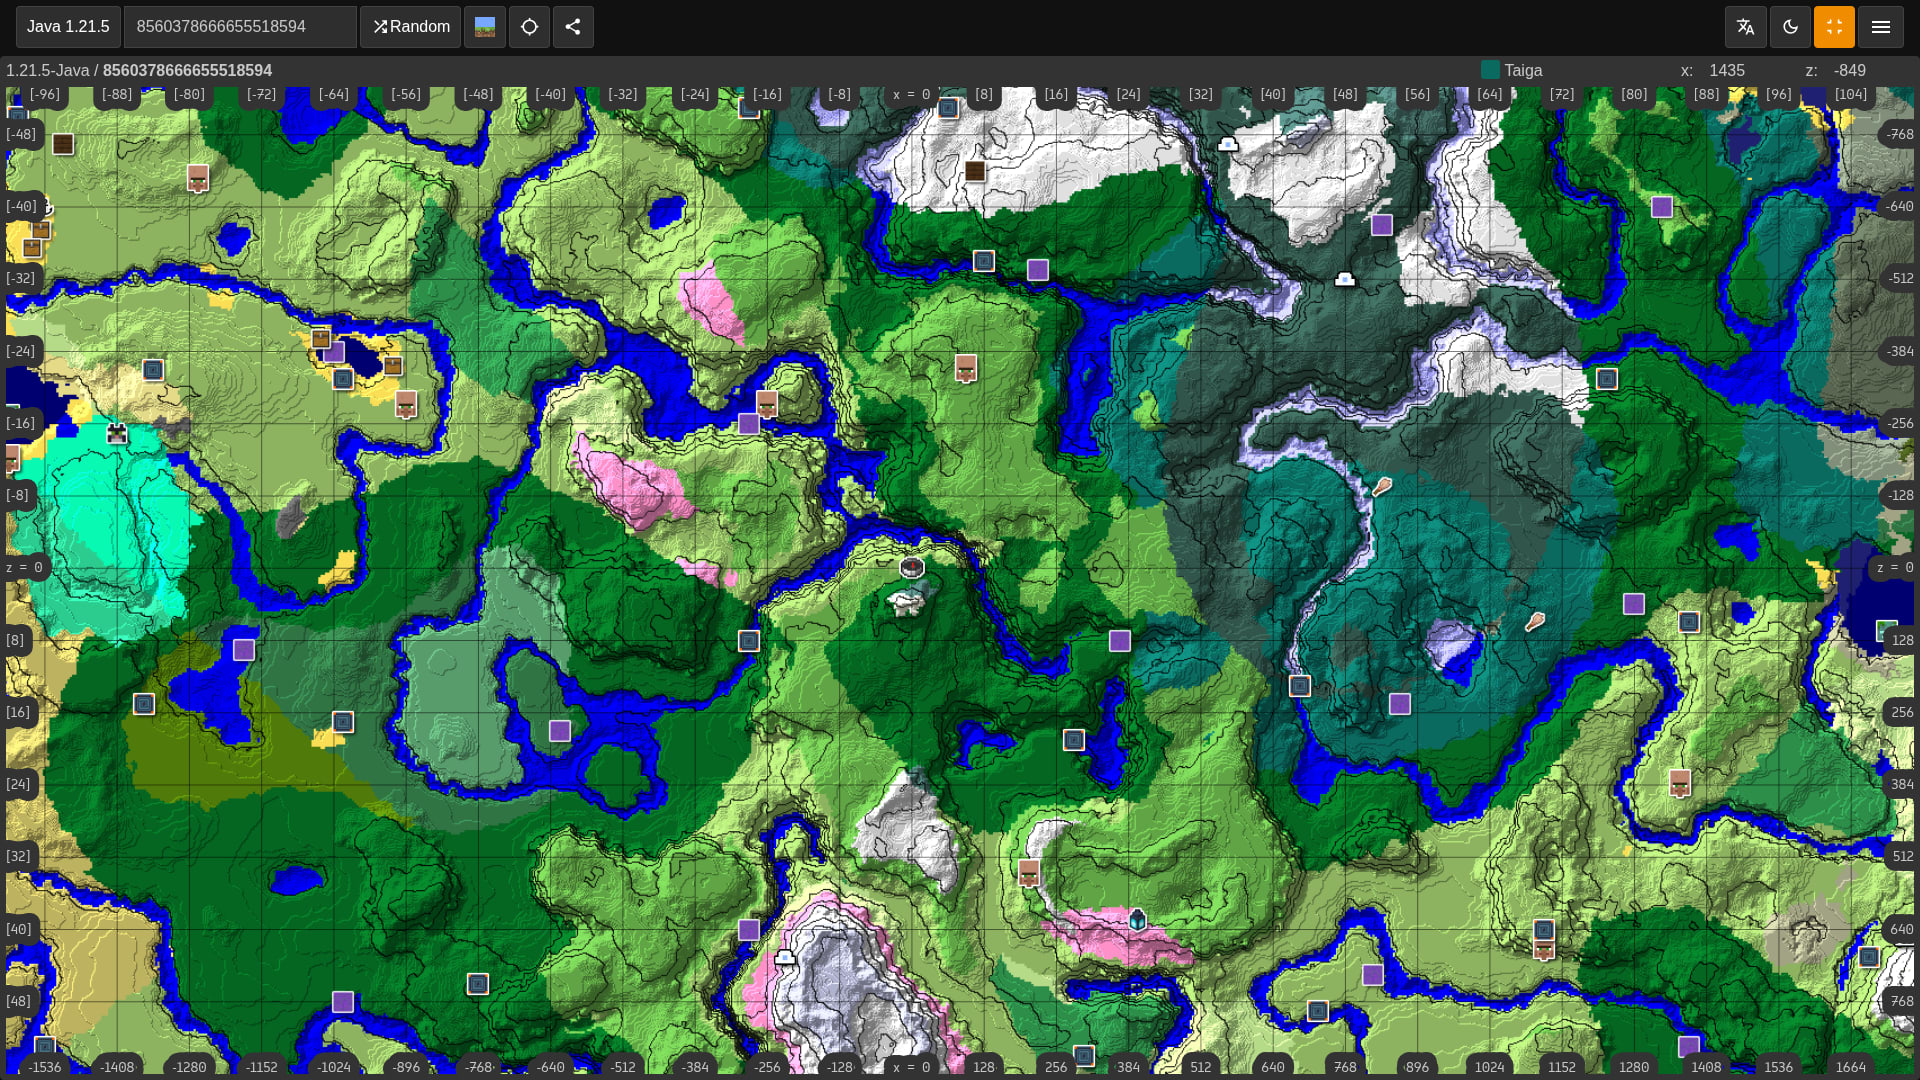Select the village marker below the treasure beach pond
Screen dimensions: 1920x1080
click(x=405, y=404)
